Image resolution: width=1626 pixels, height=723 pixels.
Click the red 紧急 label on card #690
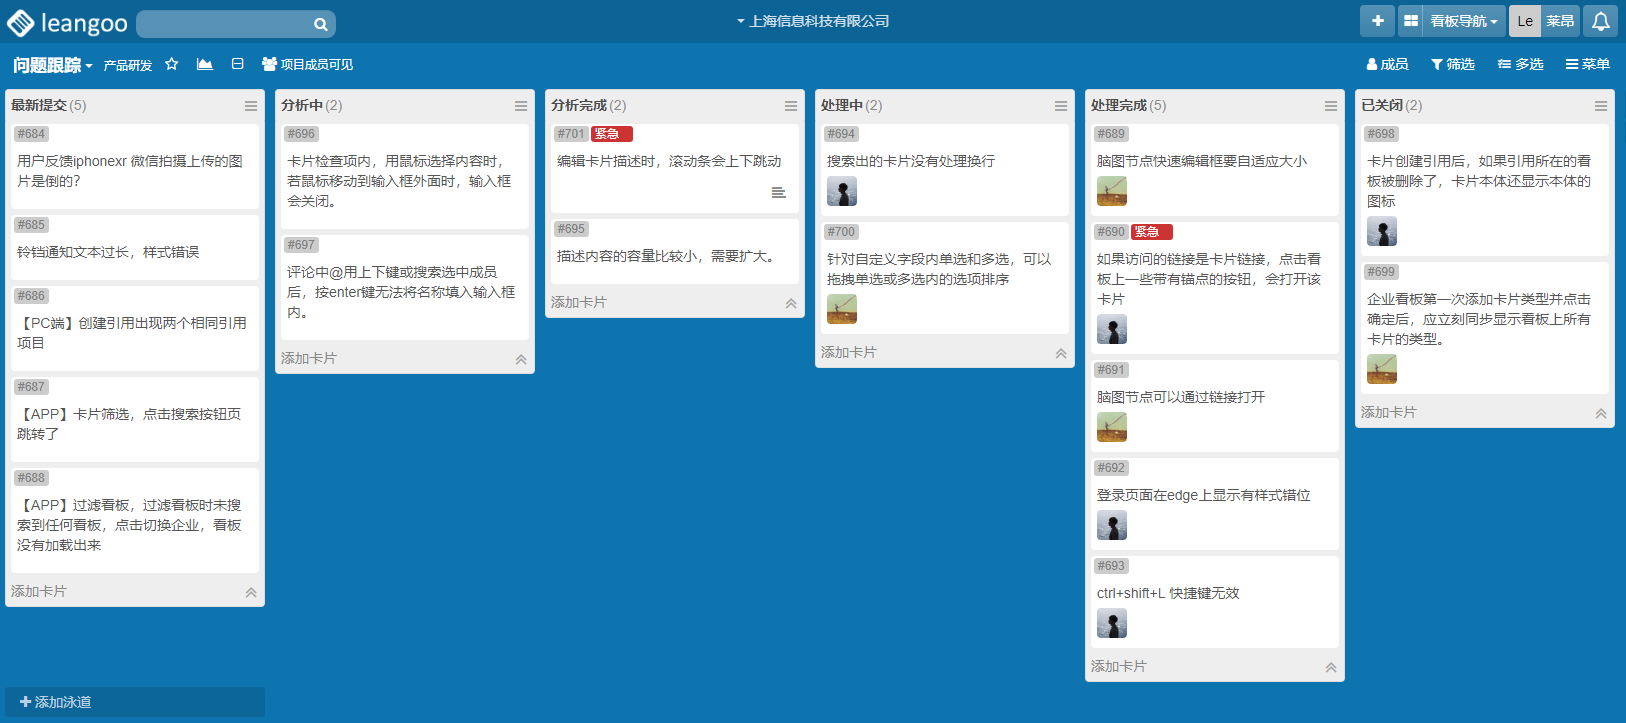click(x=1150, y=232)
